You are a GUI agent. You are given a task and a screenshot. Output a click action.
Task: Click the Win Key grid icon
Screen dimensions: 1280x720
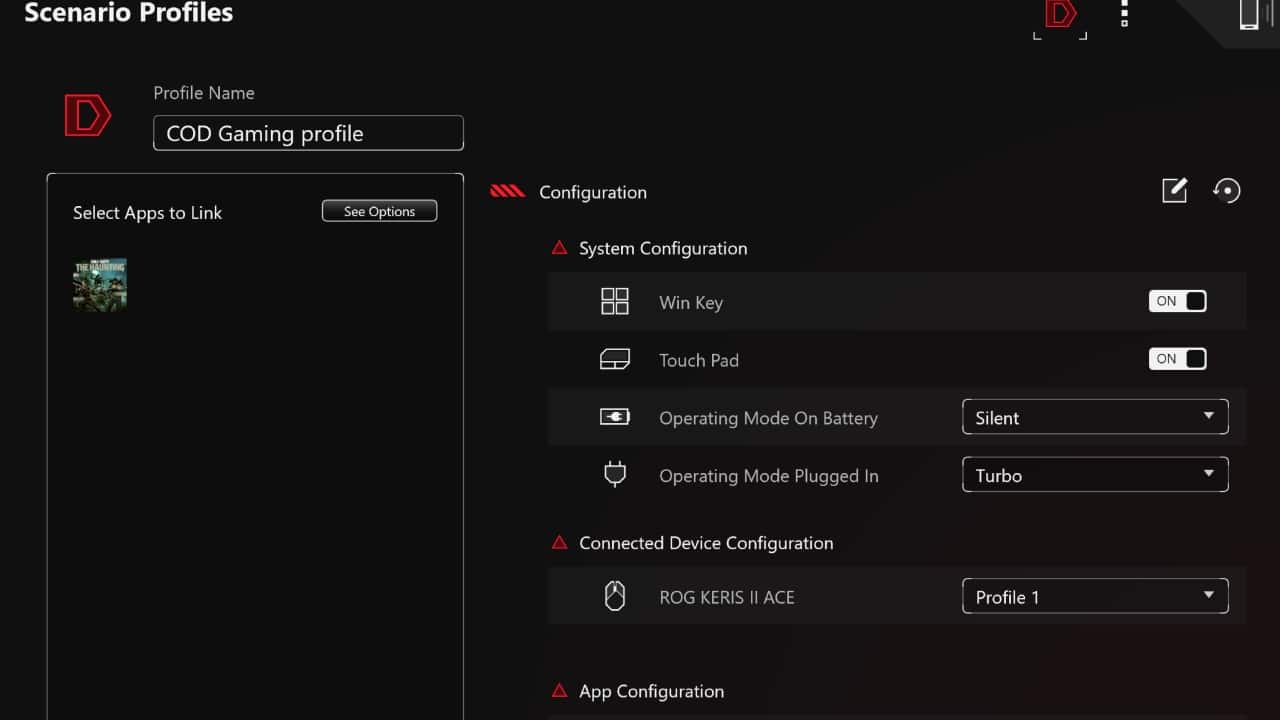pos(614,302)
